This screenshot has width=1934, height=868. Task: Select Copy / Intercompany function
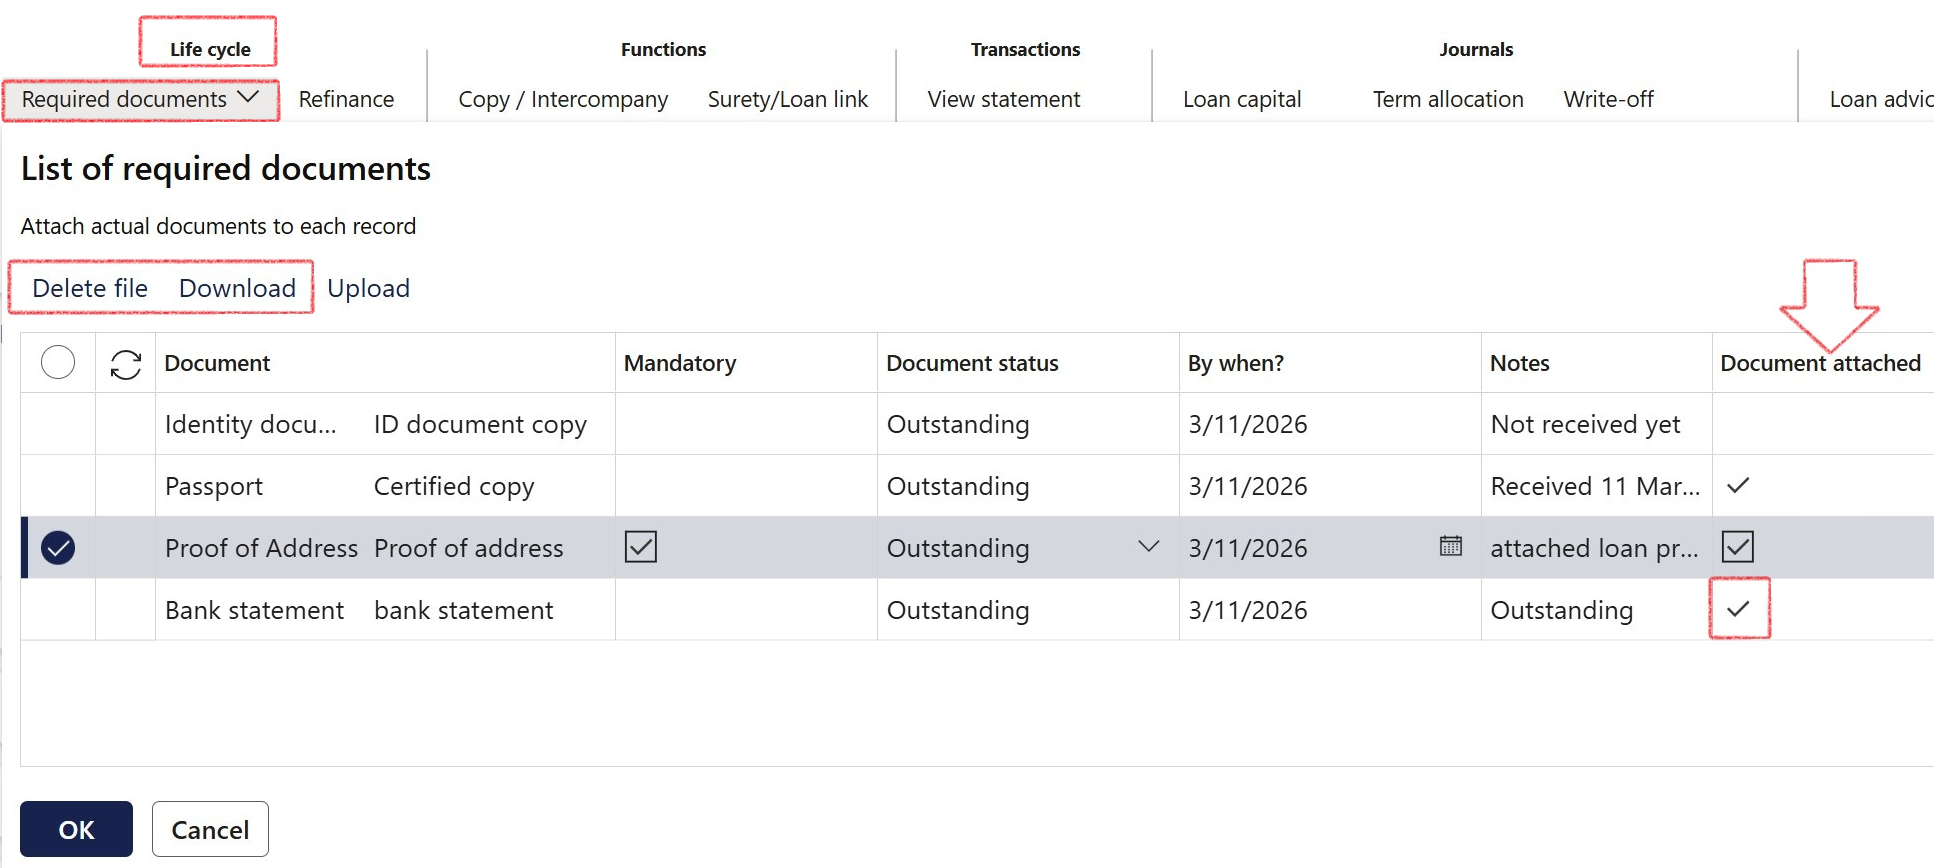click(x=563, y=99)
